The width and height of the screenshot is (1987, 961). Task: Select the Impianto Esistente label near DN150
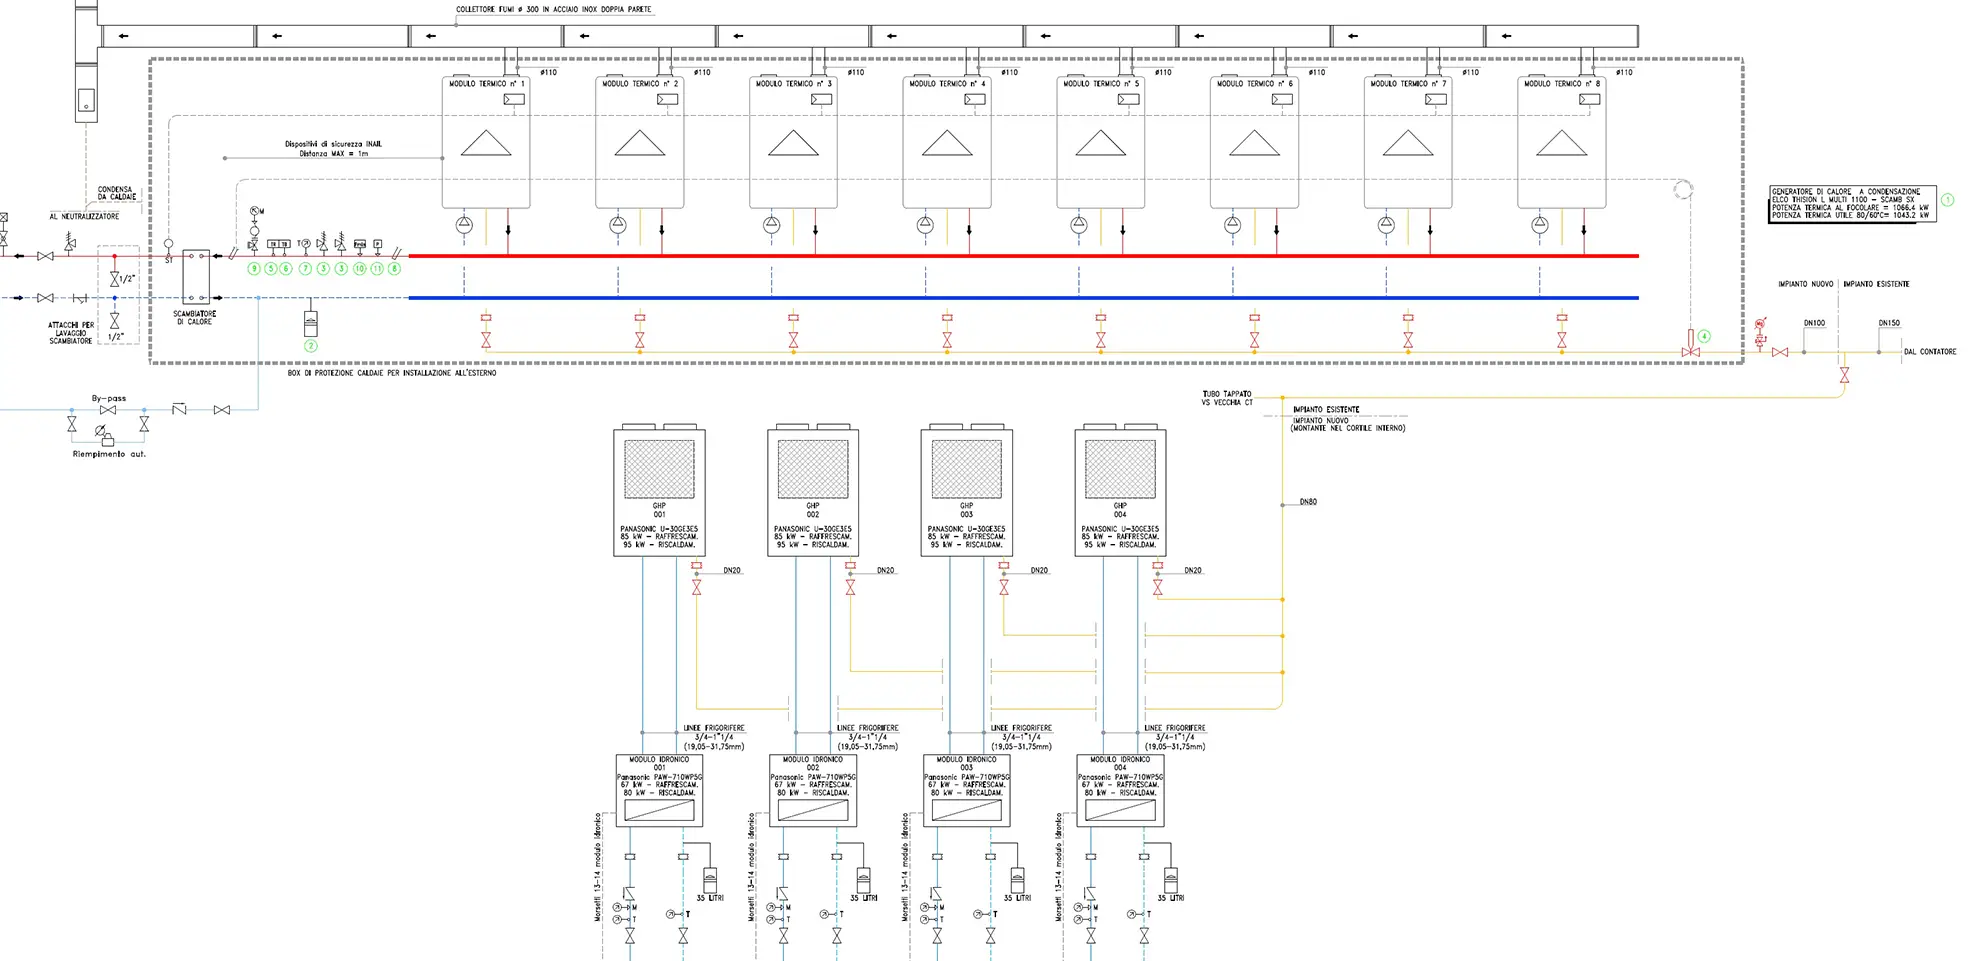coord(1876,284)
